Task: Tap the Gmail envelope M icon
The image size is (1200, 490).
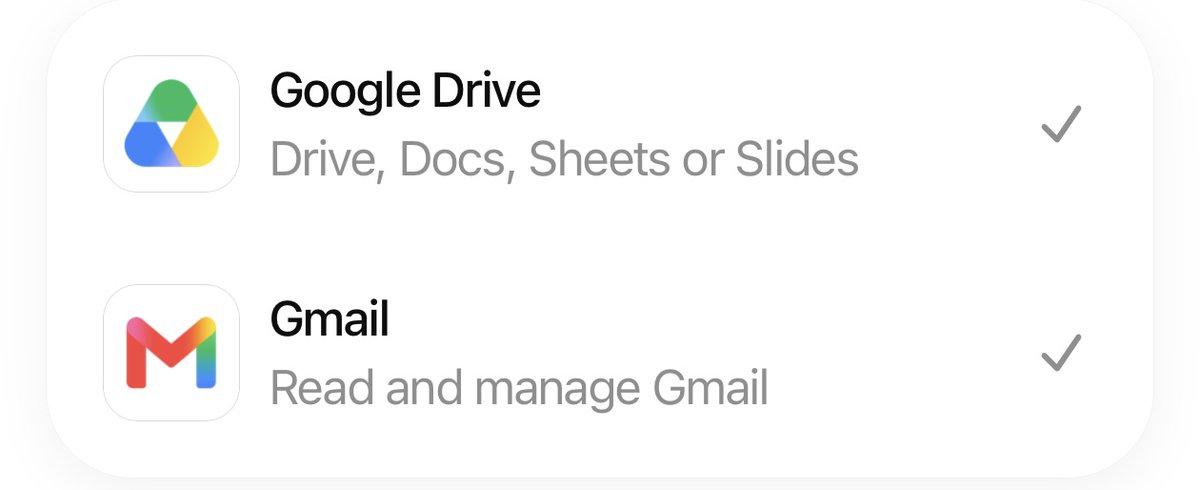Action: pyautogui.click(x=171, y=353)
